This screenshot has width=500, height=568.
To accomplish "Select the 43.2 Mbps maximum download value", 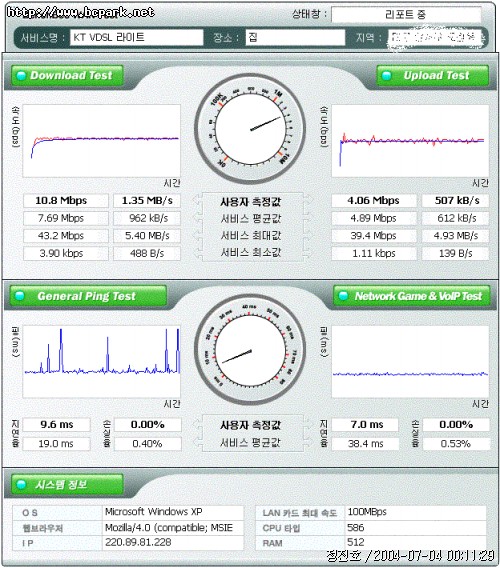I will click(66, 236).
